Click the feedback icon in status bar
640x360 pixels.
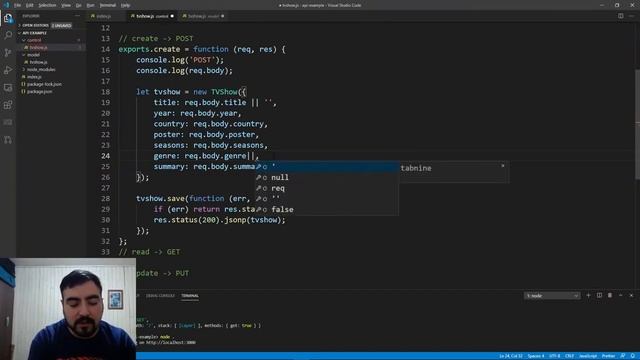coord(622,356)
